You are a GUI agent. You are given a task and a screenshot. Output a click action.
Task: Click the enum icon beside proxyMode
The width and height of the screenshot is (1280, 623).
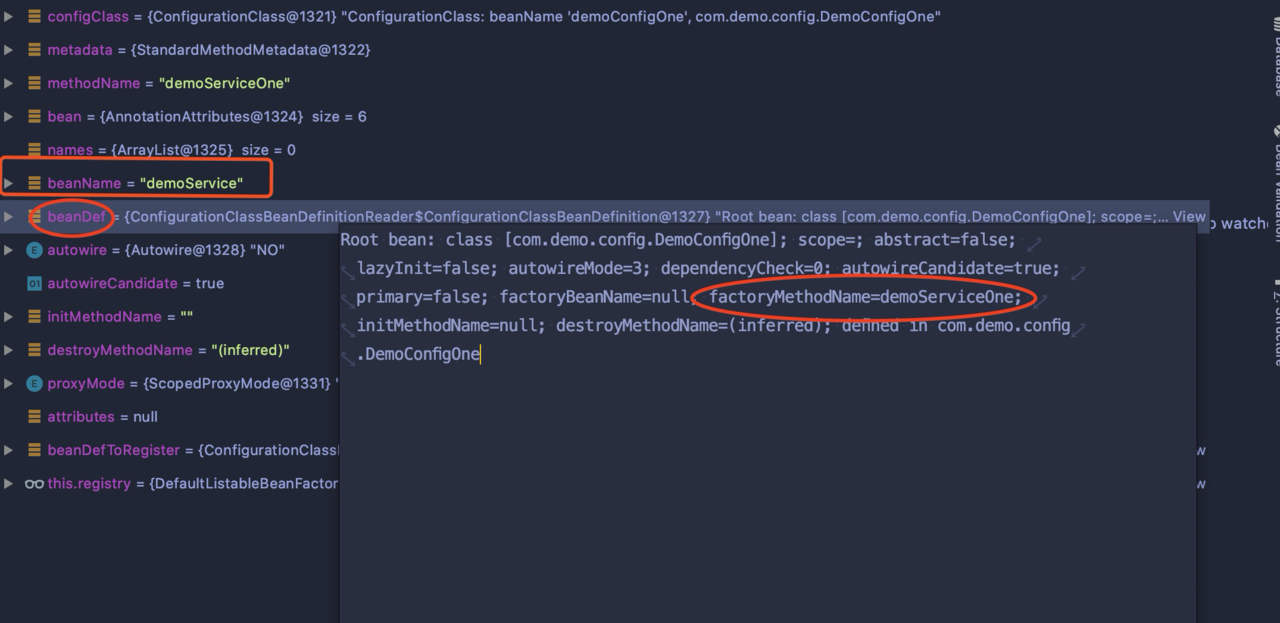pos(34,383)
